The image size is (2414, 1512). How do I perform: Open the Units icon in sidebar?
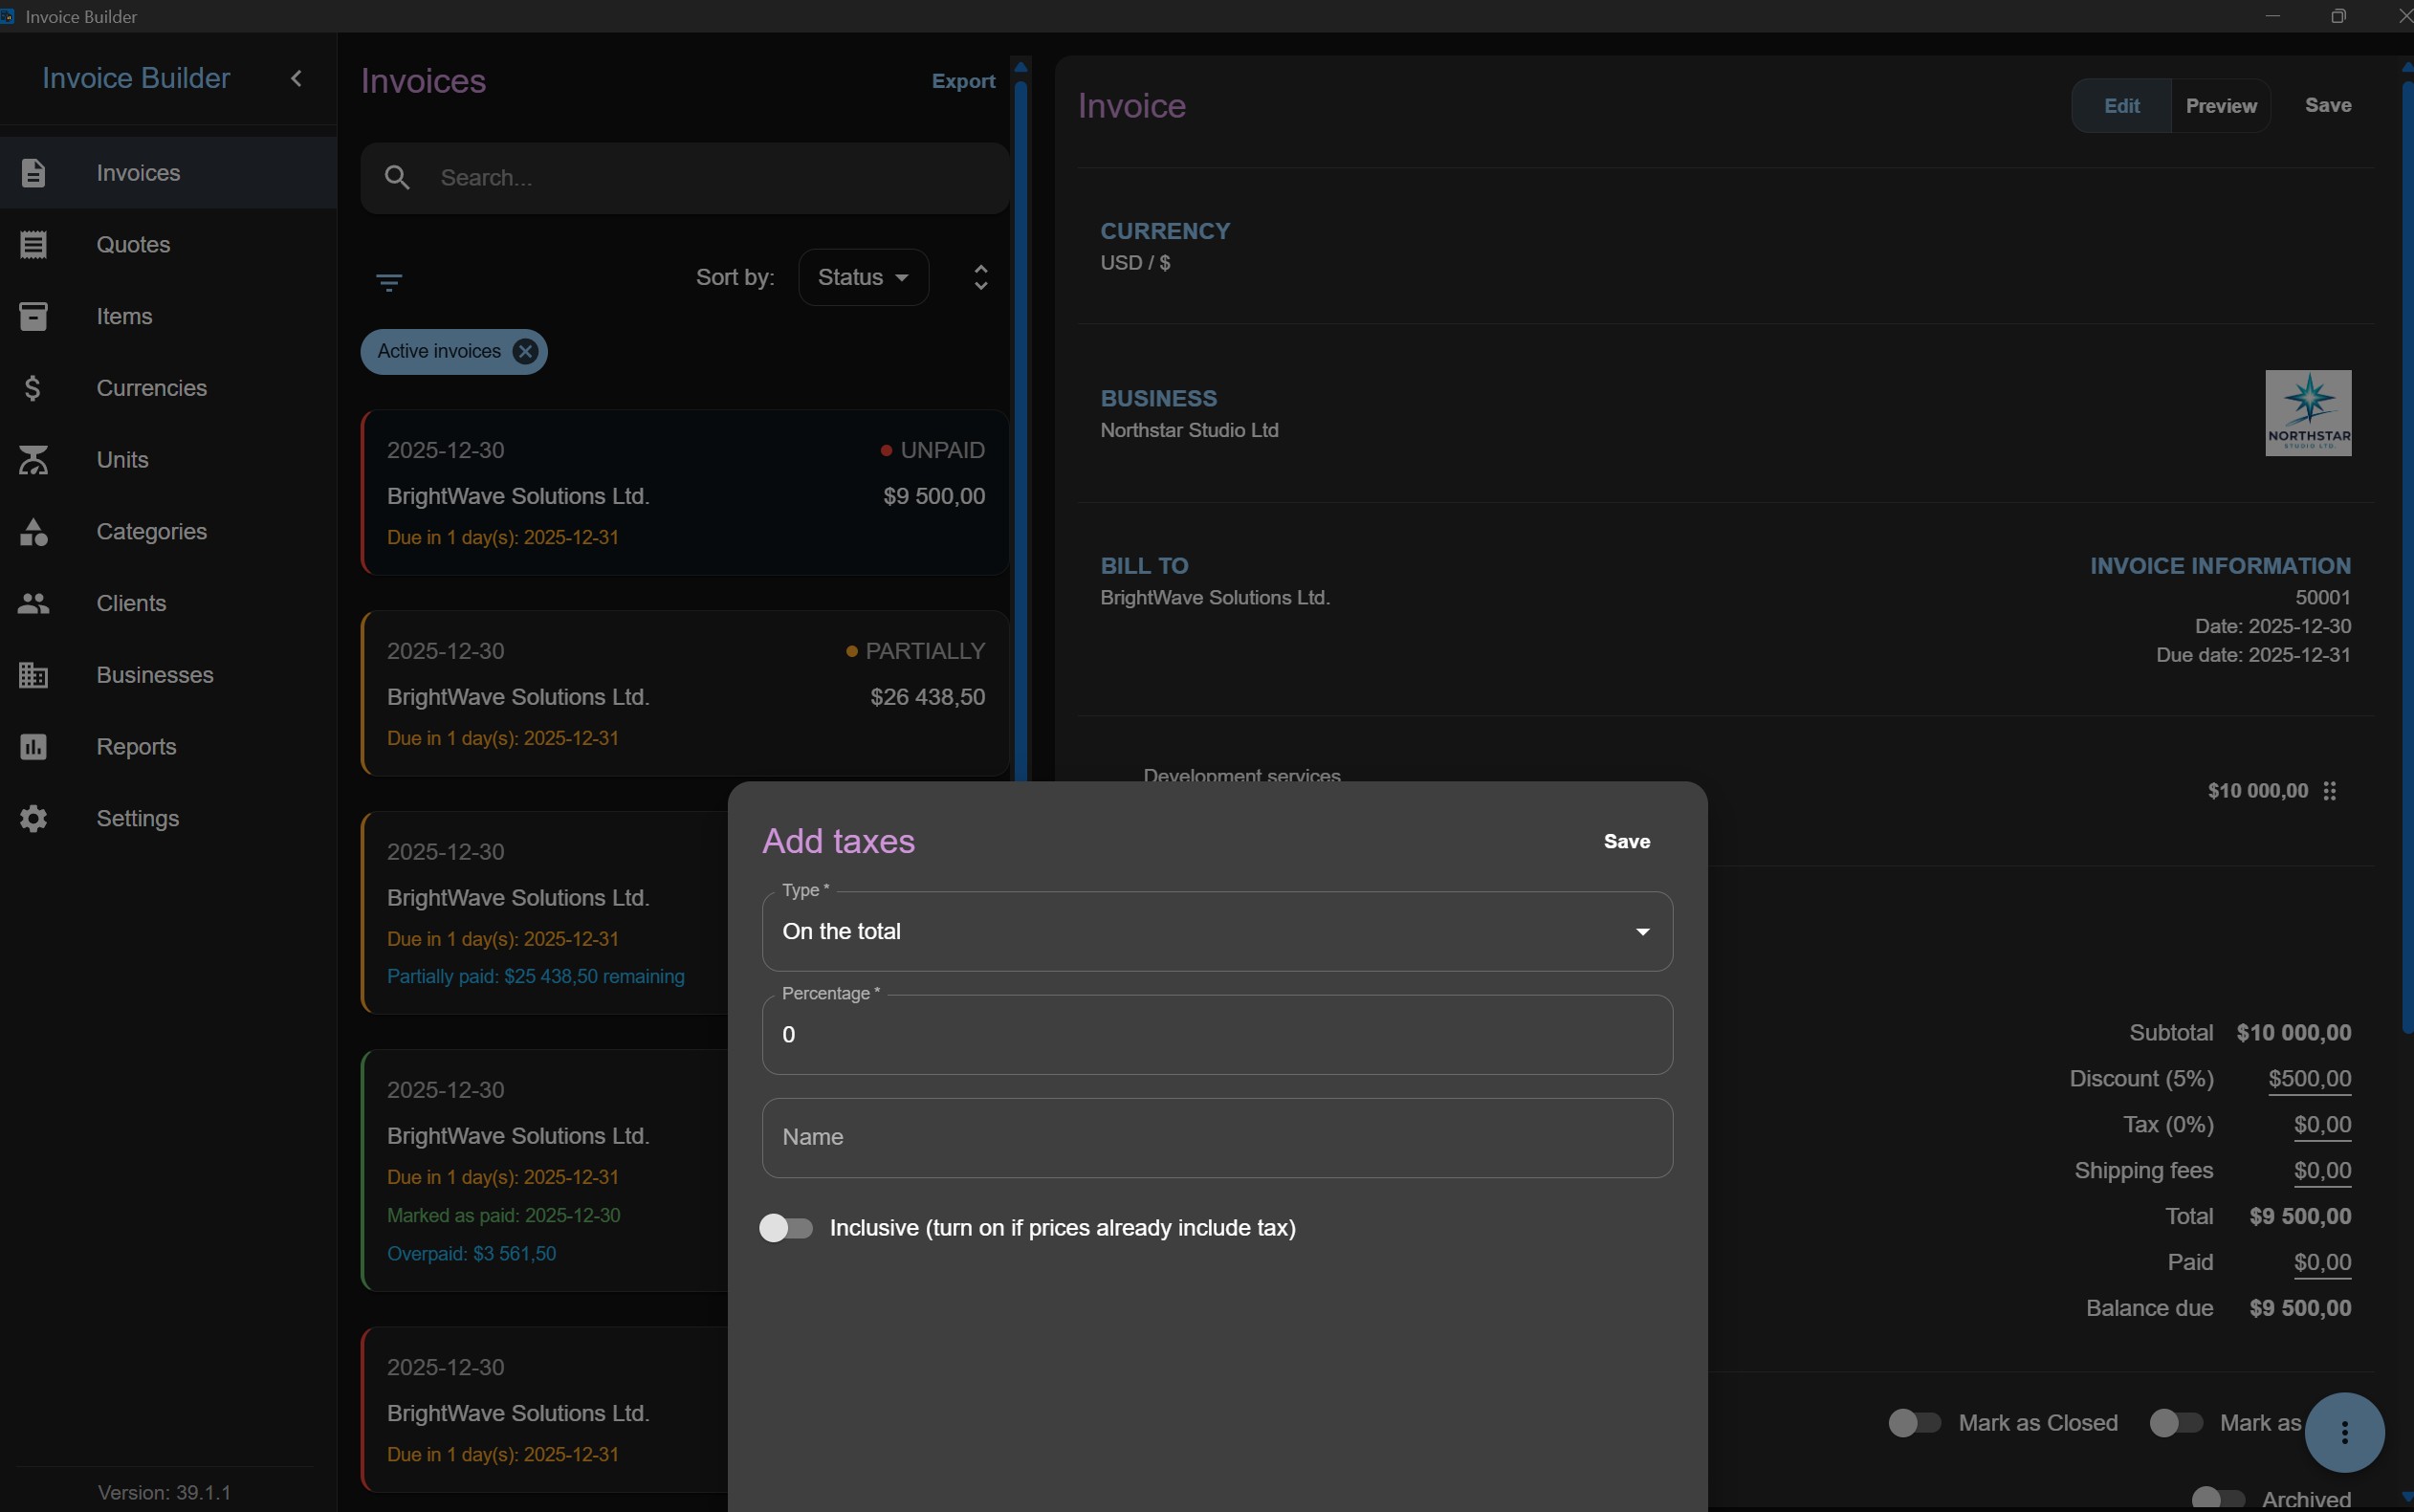coord(33,460)
